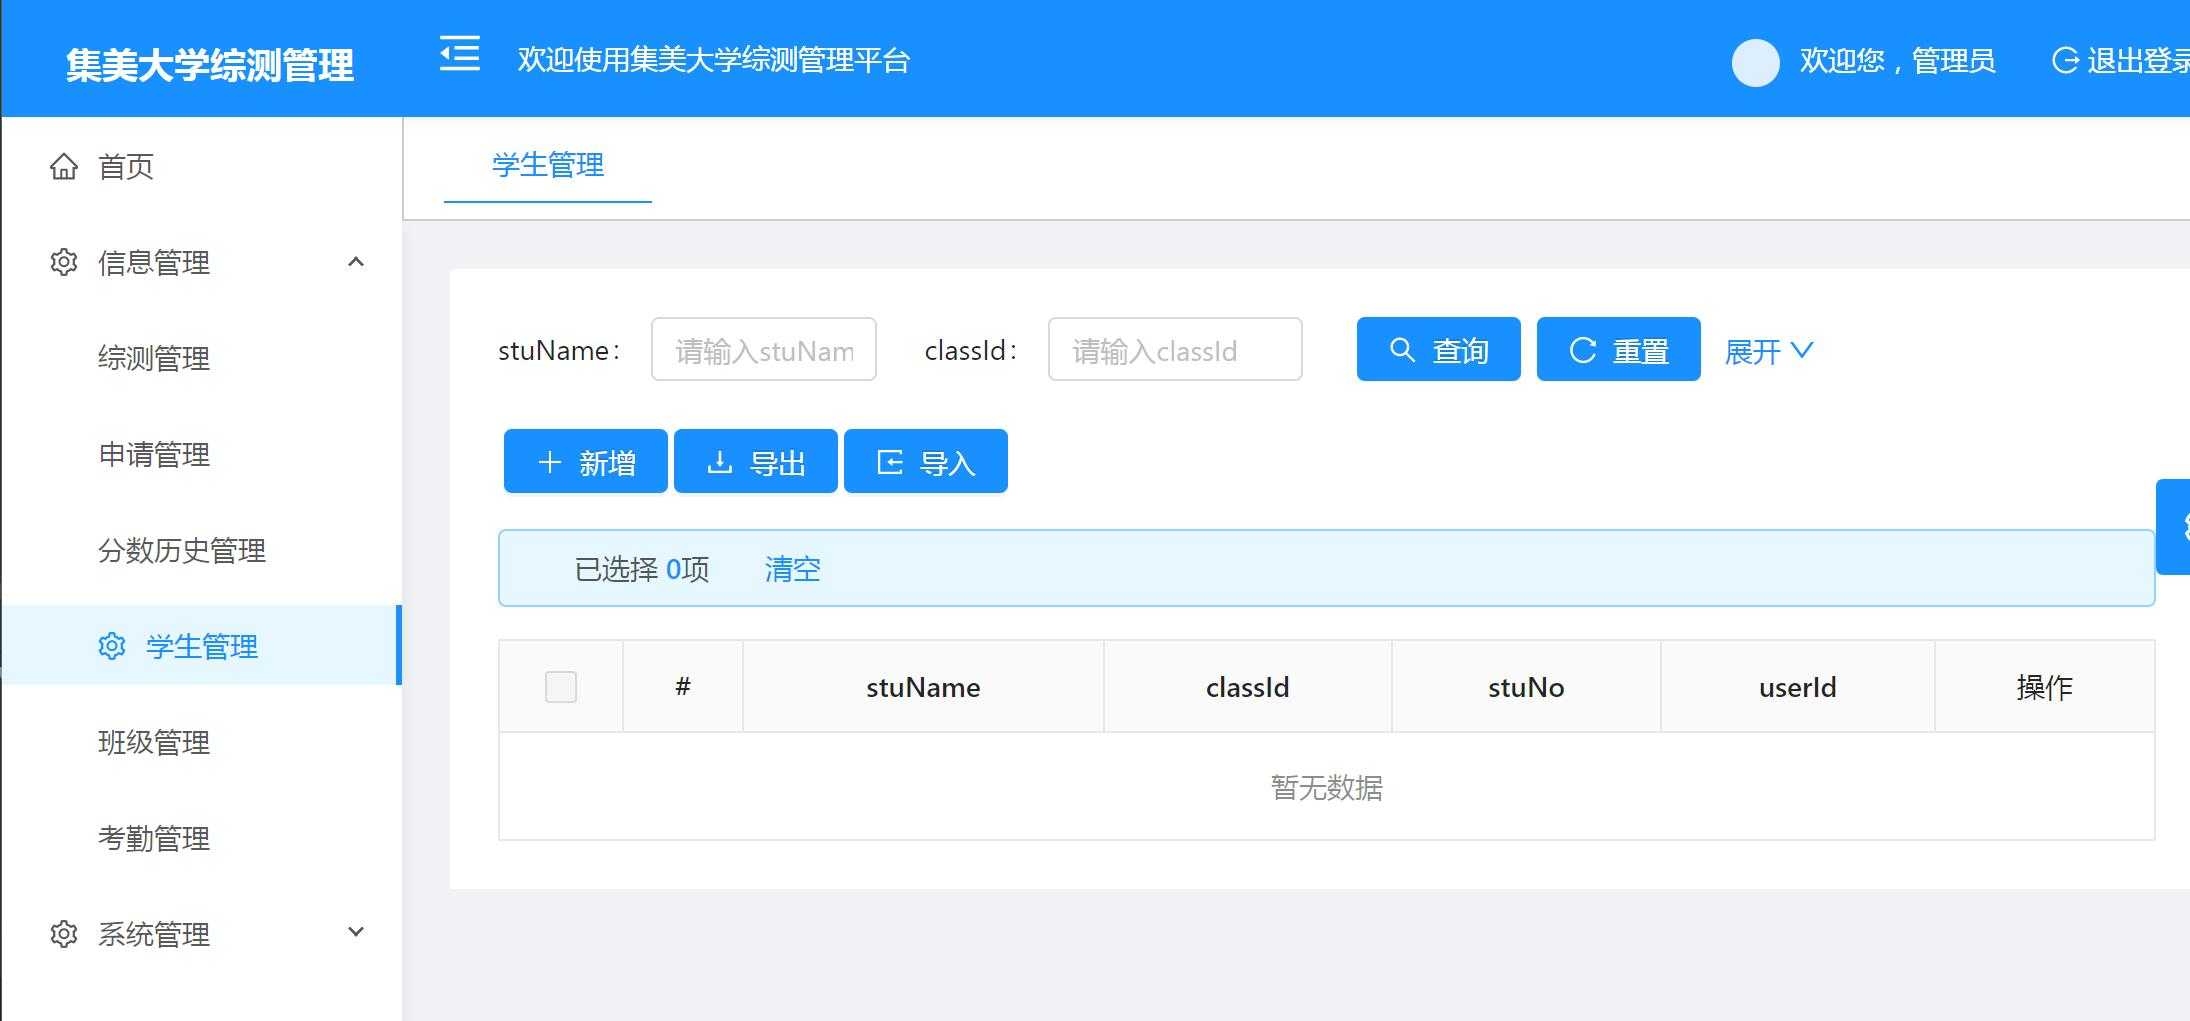Expand more filters with 展开

click(x=1768, y=351)
